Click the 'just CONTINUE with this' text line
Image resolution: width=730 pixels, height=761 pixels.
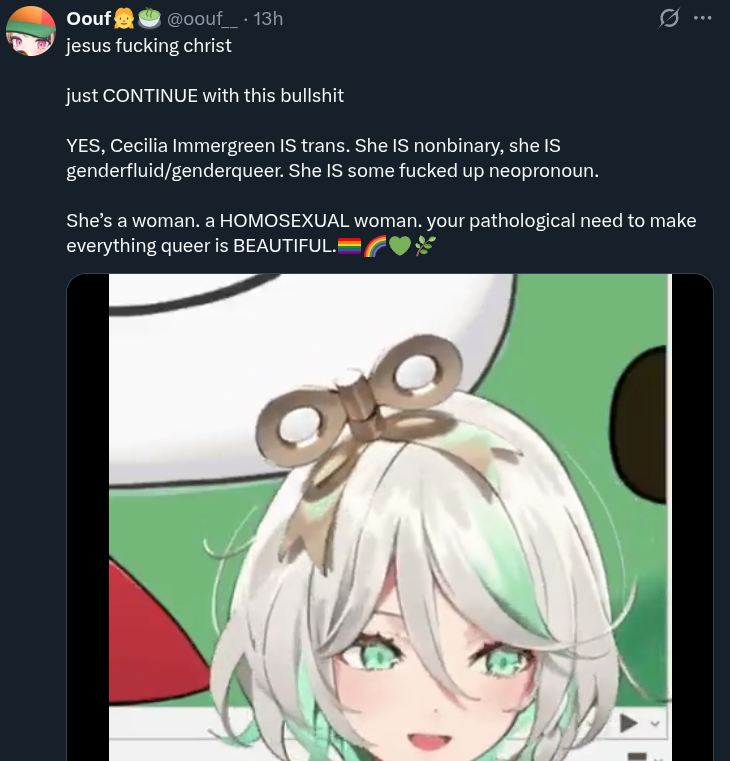[x=205, y=96]
